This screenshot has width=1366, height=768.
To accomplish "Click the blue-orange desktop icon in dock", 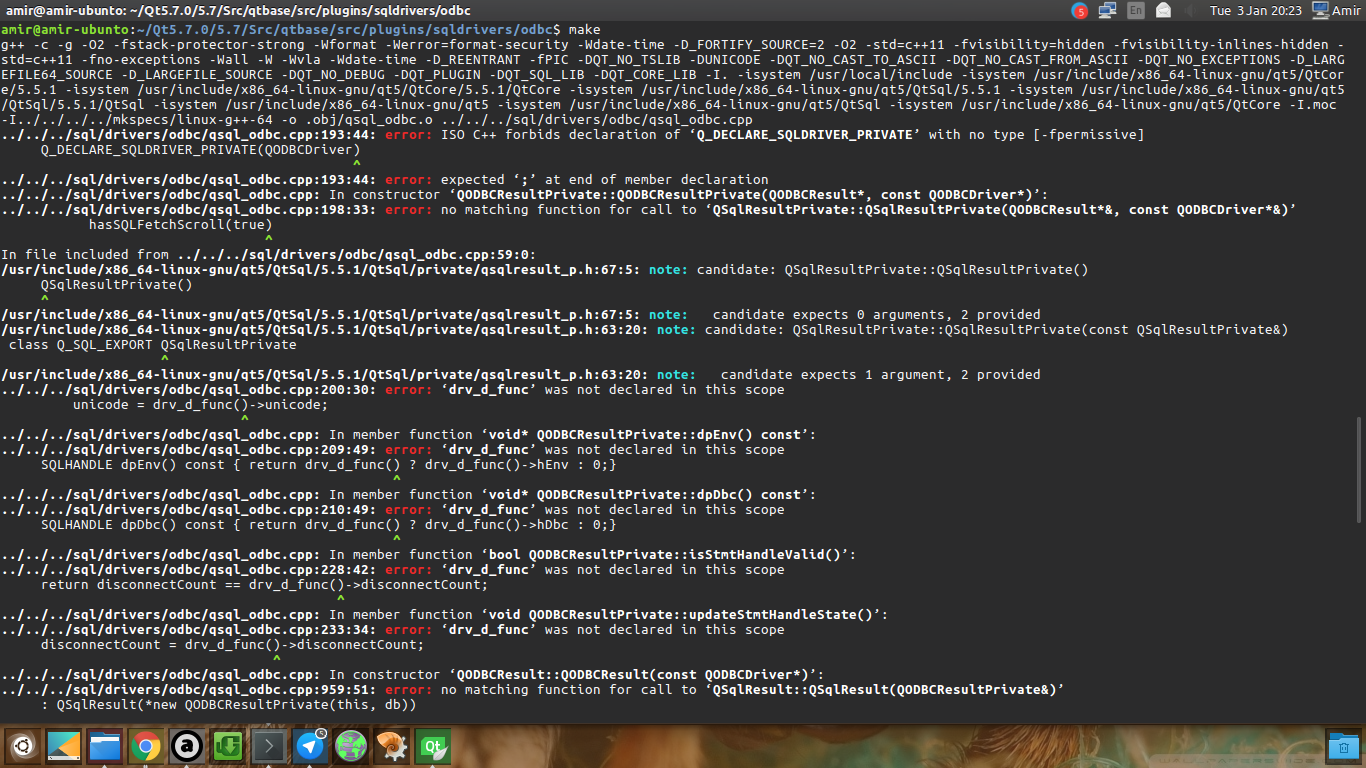I will 64,746.
